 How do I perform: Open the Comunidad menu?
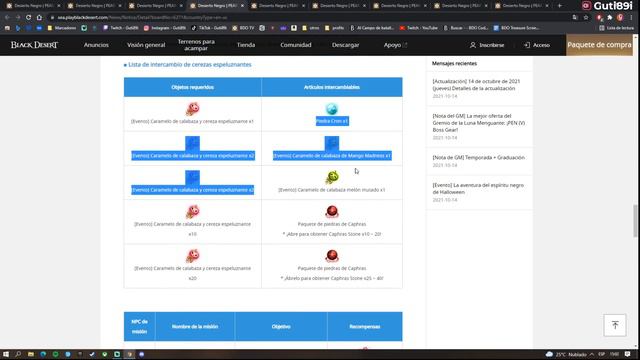tap(296, 45)
